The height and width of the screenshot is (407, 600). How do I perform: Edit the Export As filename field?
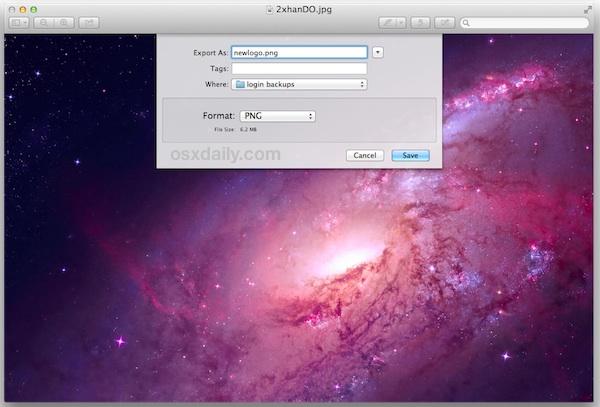(x=299, y=52)
